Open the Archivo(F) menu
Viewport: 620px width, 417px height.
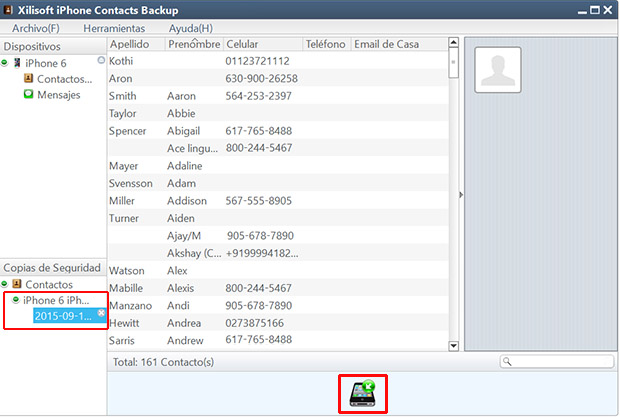pyautogui.click(x=36, y=28)
